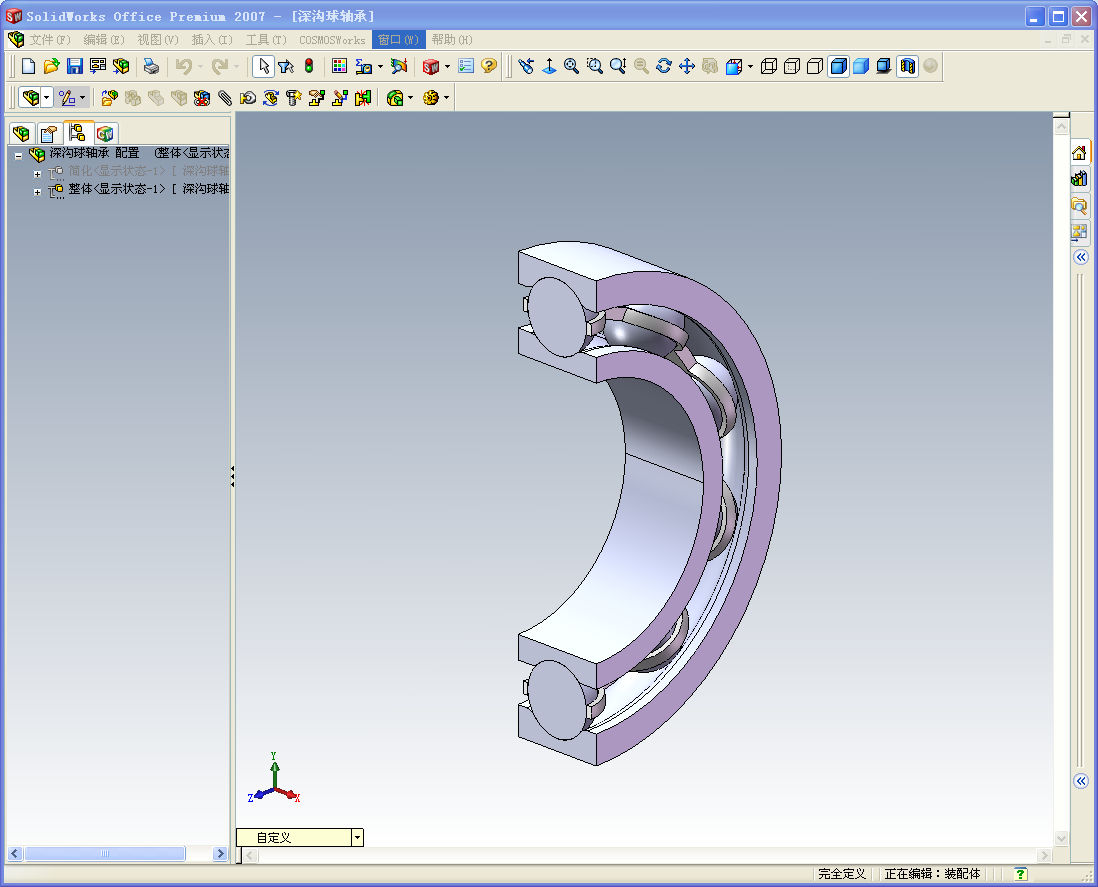Toggle Shaded With Edges display mode
Viewport: 1098px width, 887px height.
click(x=838, y=67)
